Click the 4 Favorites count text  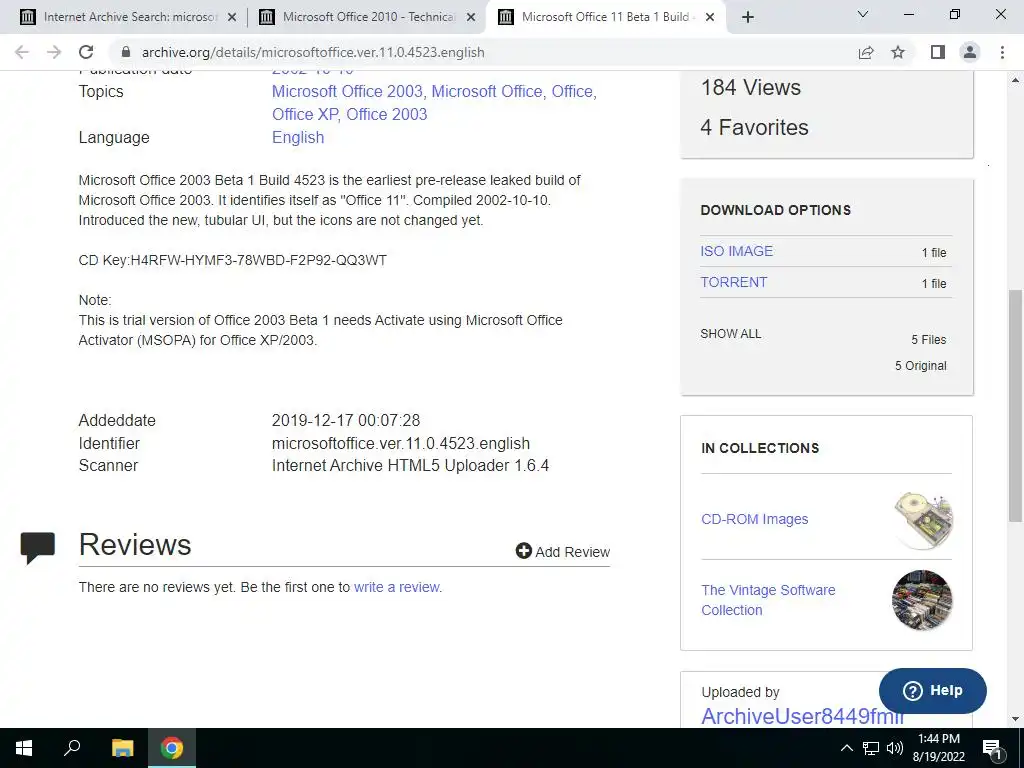click(754, 127)
